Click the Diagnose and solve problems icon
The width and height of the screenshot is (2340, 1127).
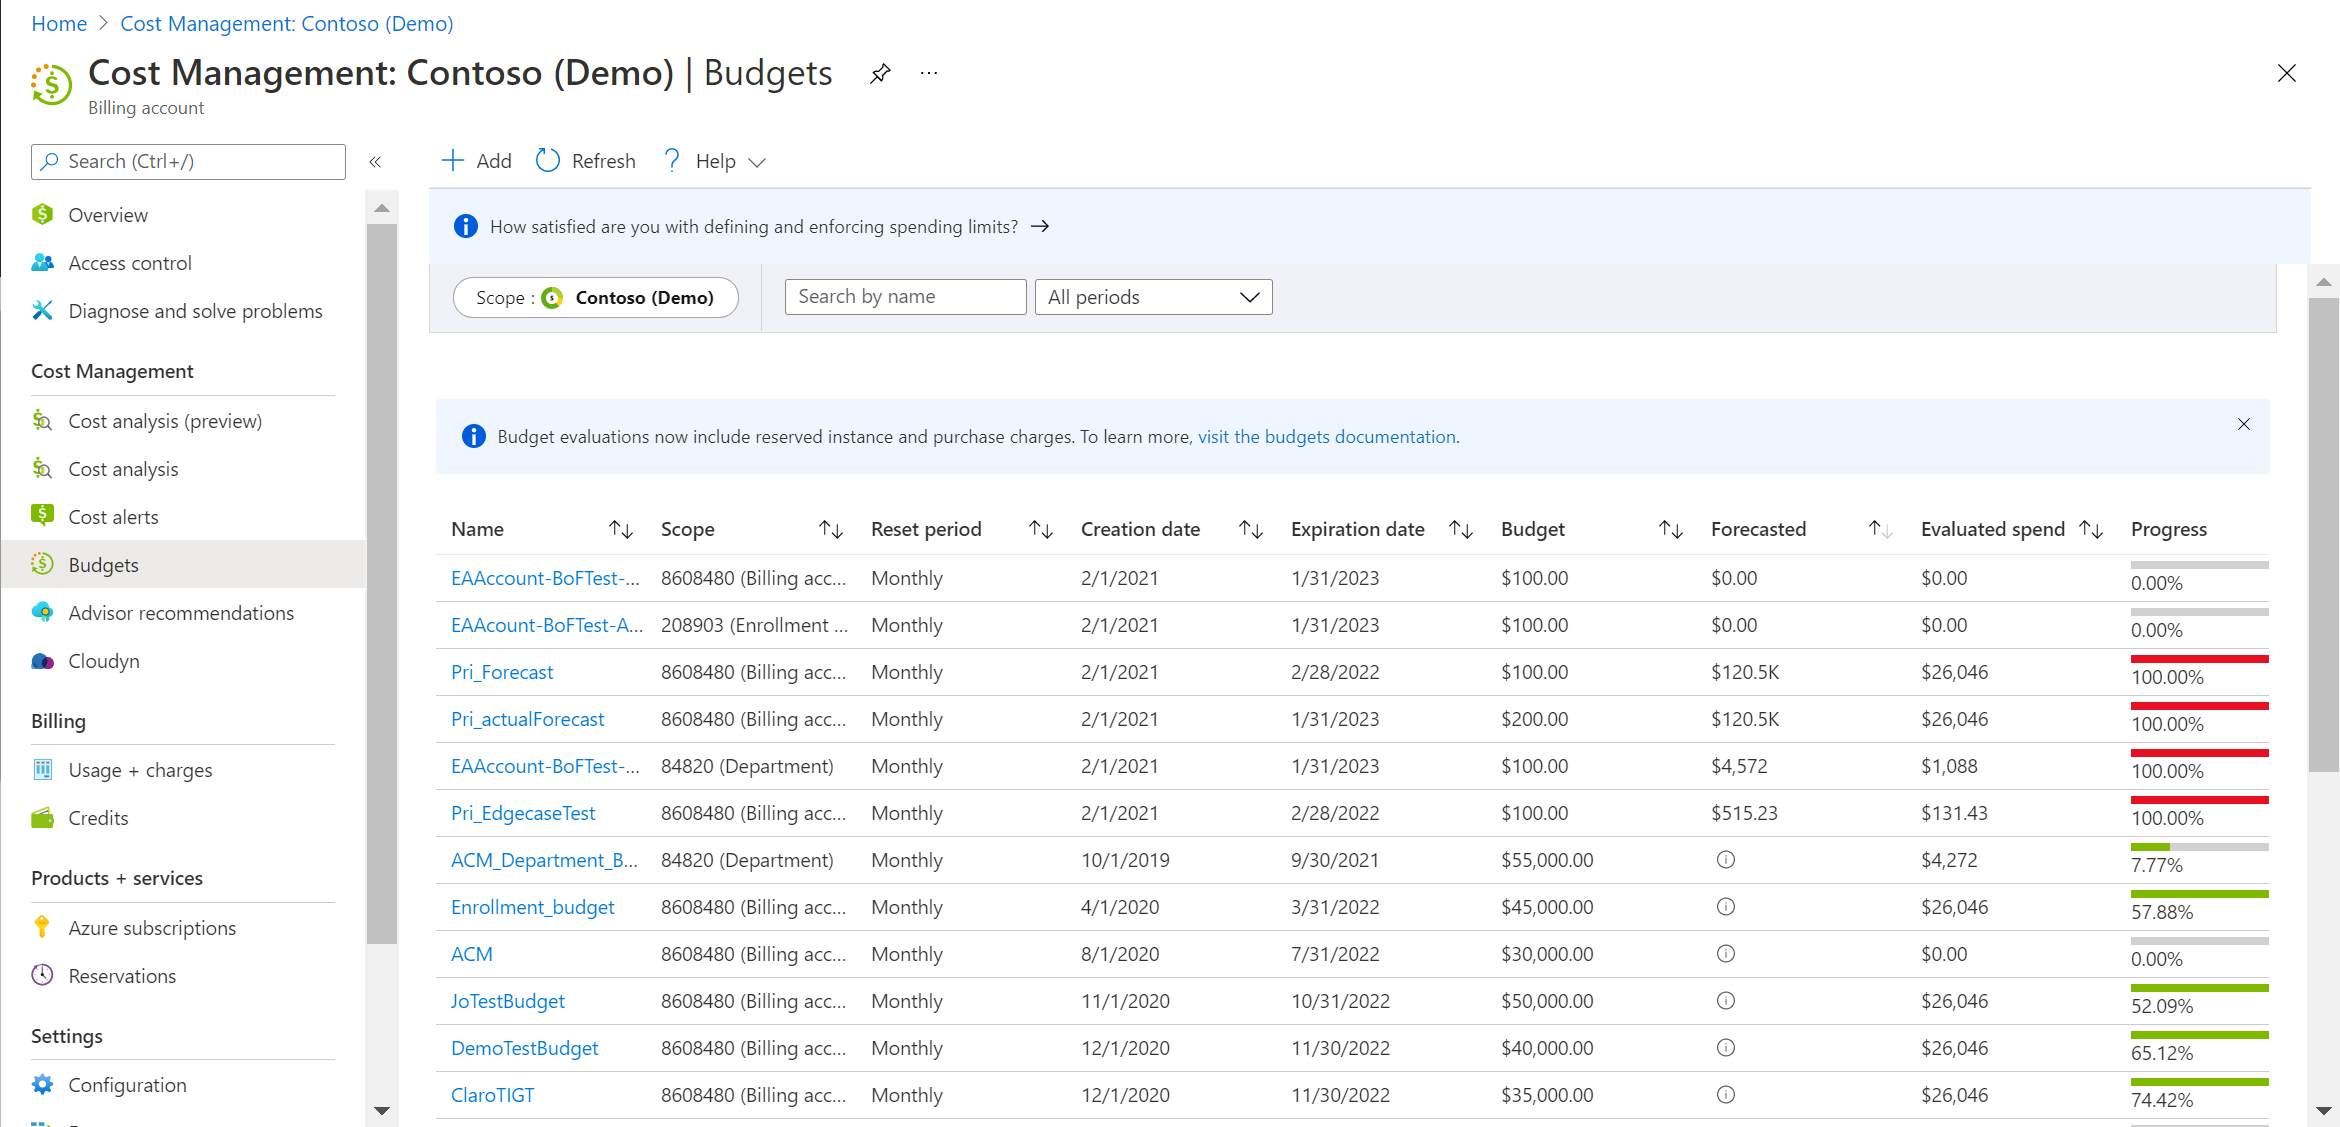click(x=42, y=311)
